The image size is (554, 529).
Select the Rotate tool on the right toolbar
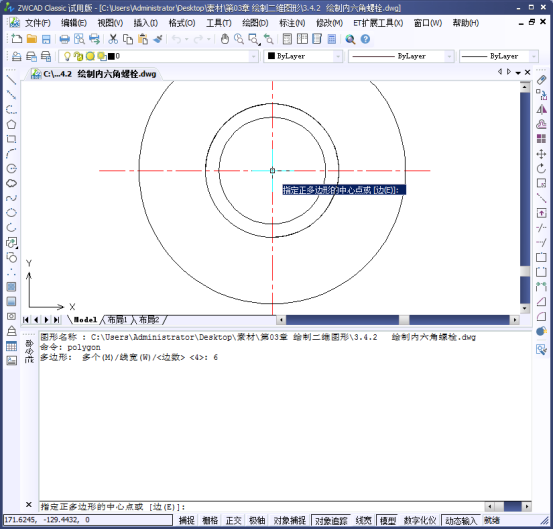[x=541, y=169]
